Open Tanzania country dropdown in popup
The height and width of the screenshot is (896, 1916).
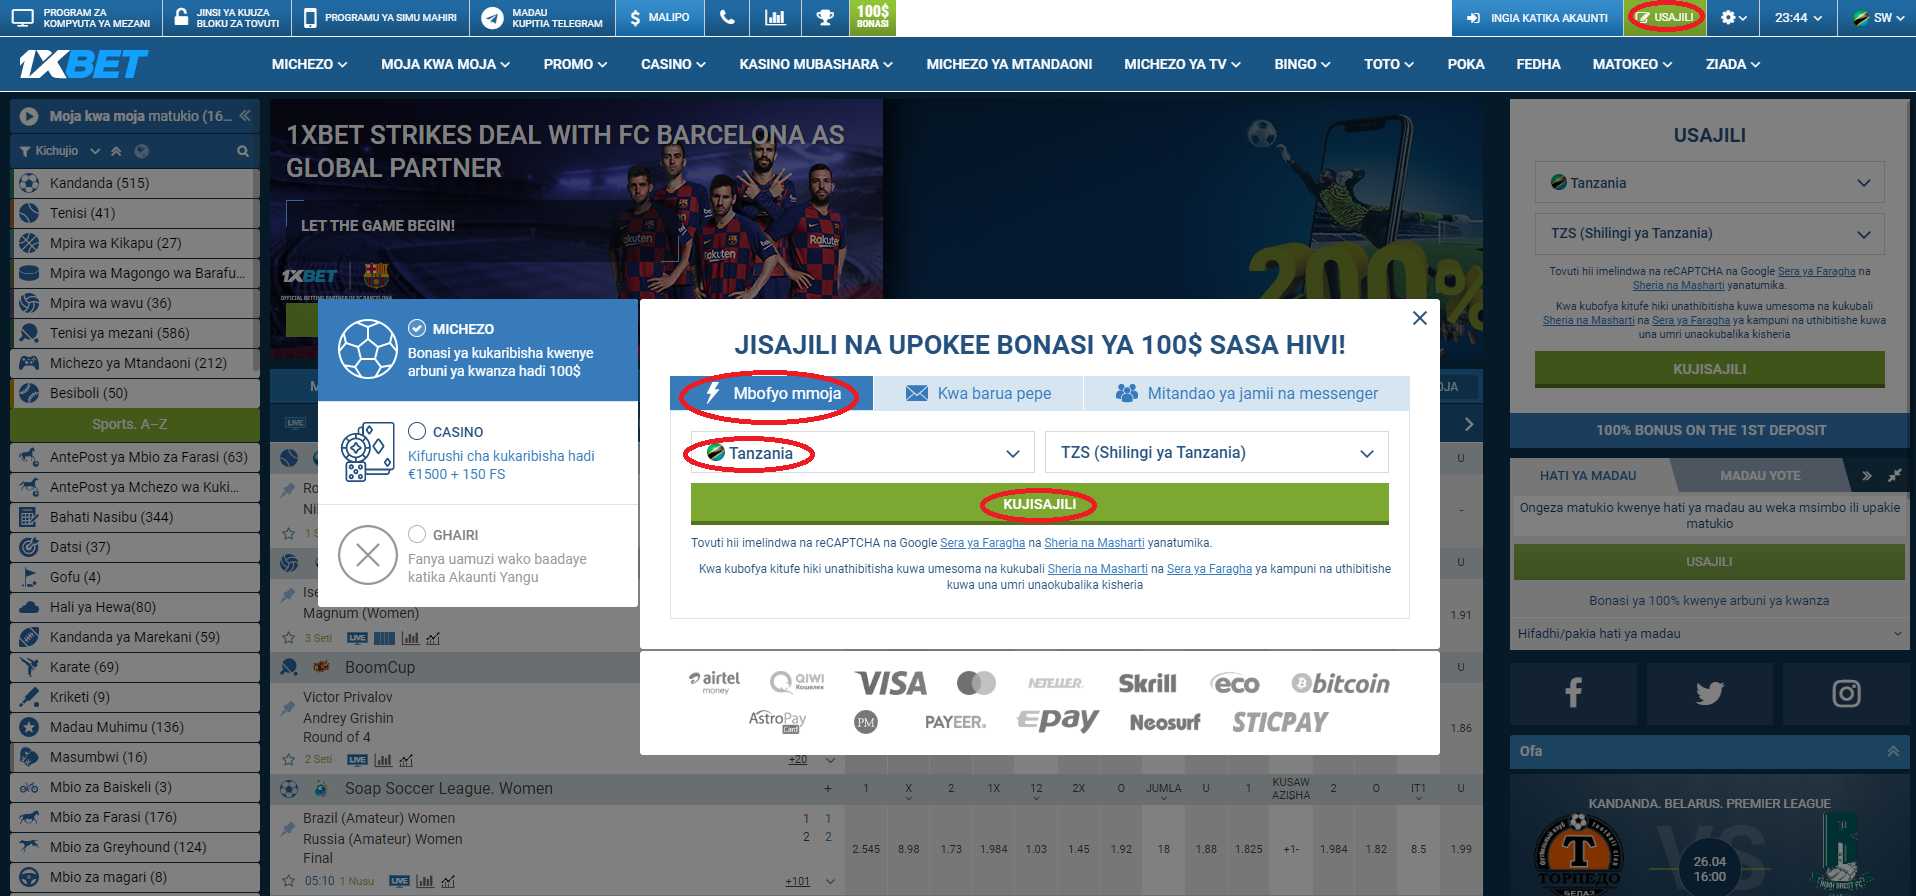click(x=862, y=453)
